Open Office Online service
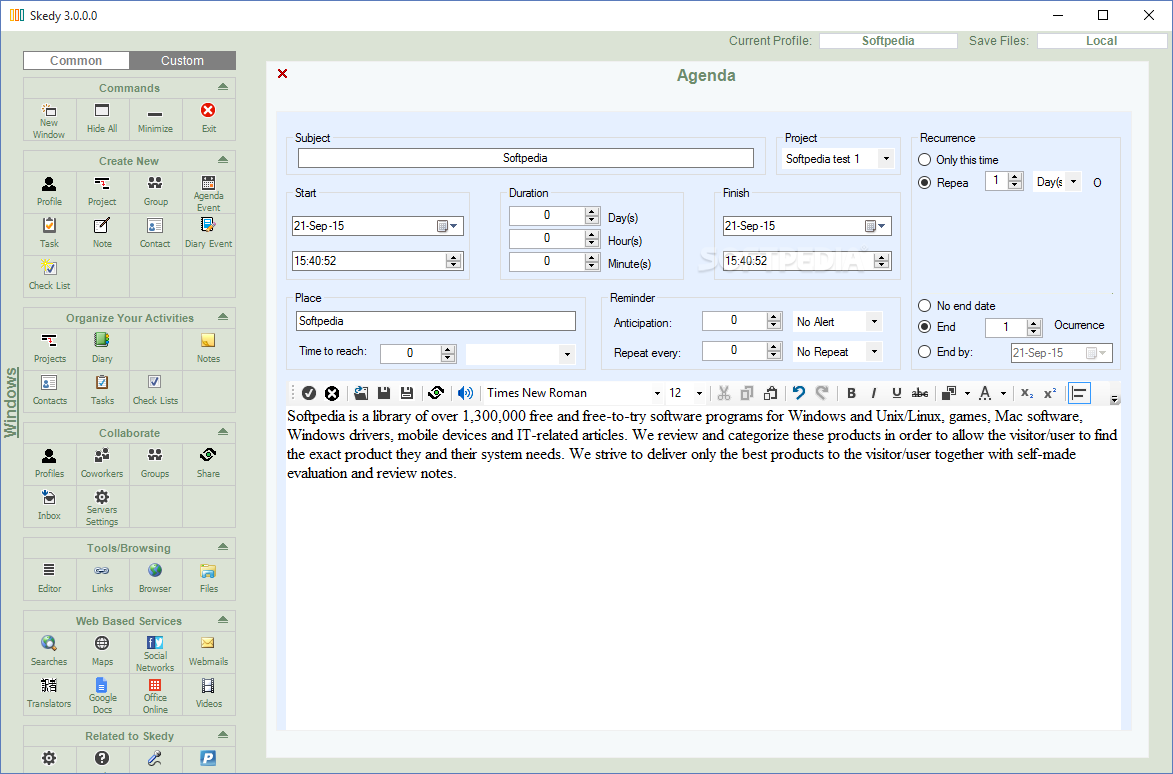This screenshot has height=774, width=1173. 156,694
